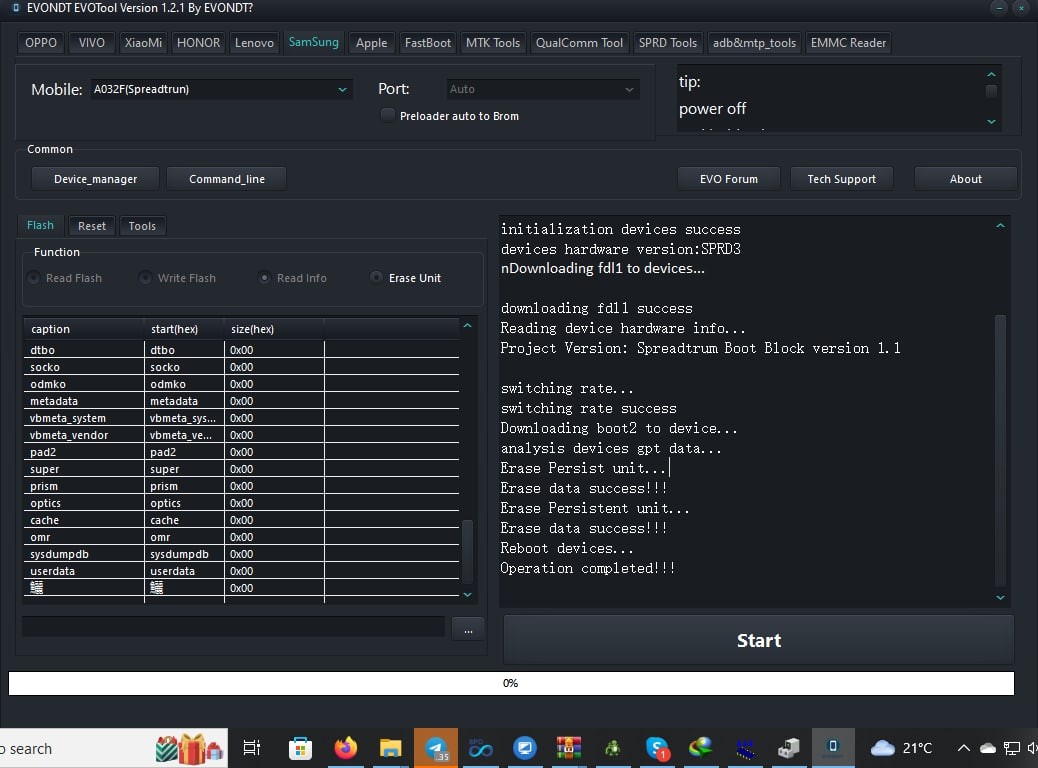The height and width of the screenshot is (768, 1038).
Task: Click the Command_line button
Action: click(x=226, y=179)
